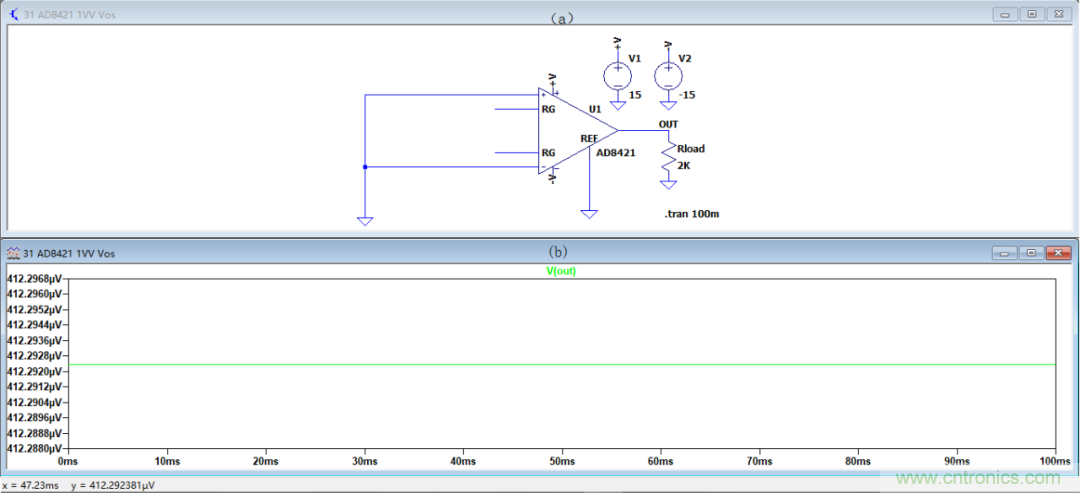1080x493 pixels.
Task: Click the waveform window title bar icon
Action: tap(13, 254)
